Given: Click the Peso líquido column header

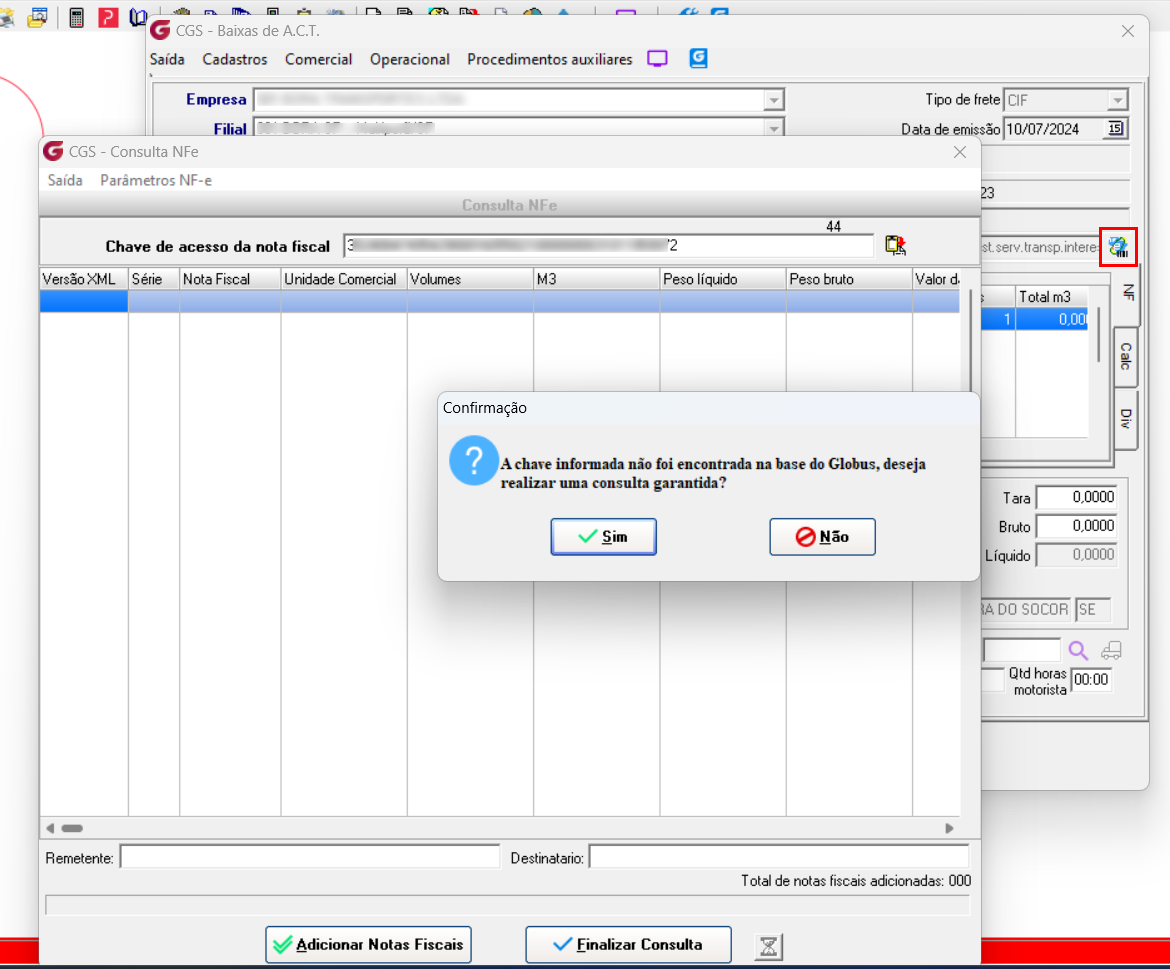Looking at the screenshot, I should coord(722,279).
